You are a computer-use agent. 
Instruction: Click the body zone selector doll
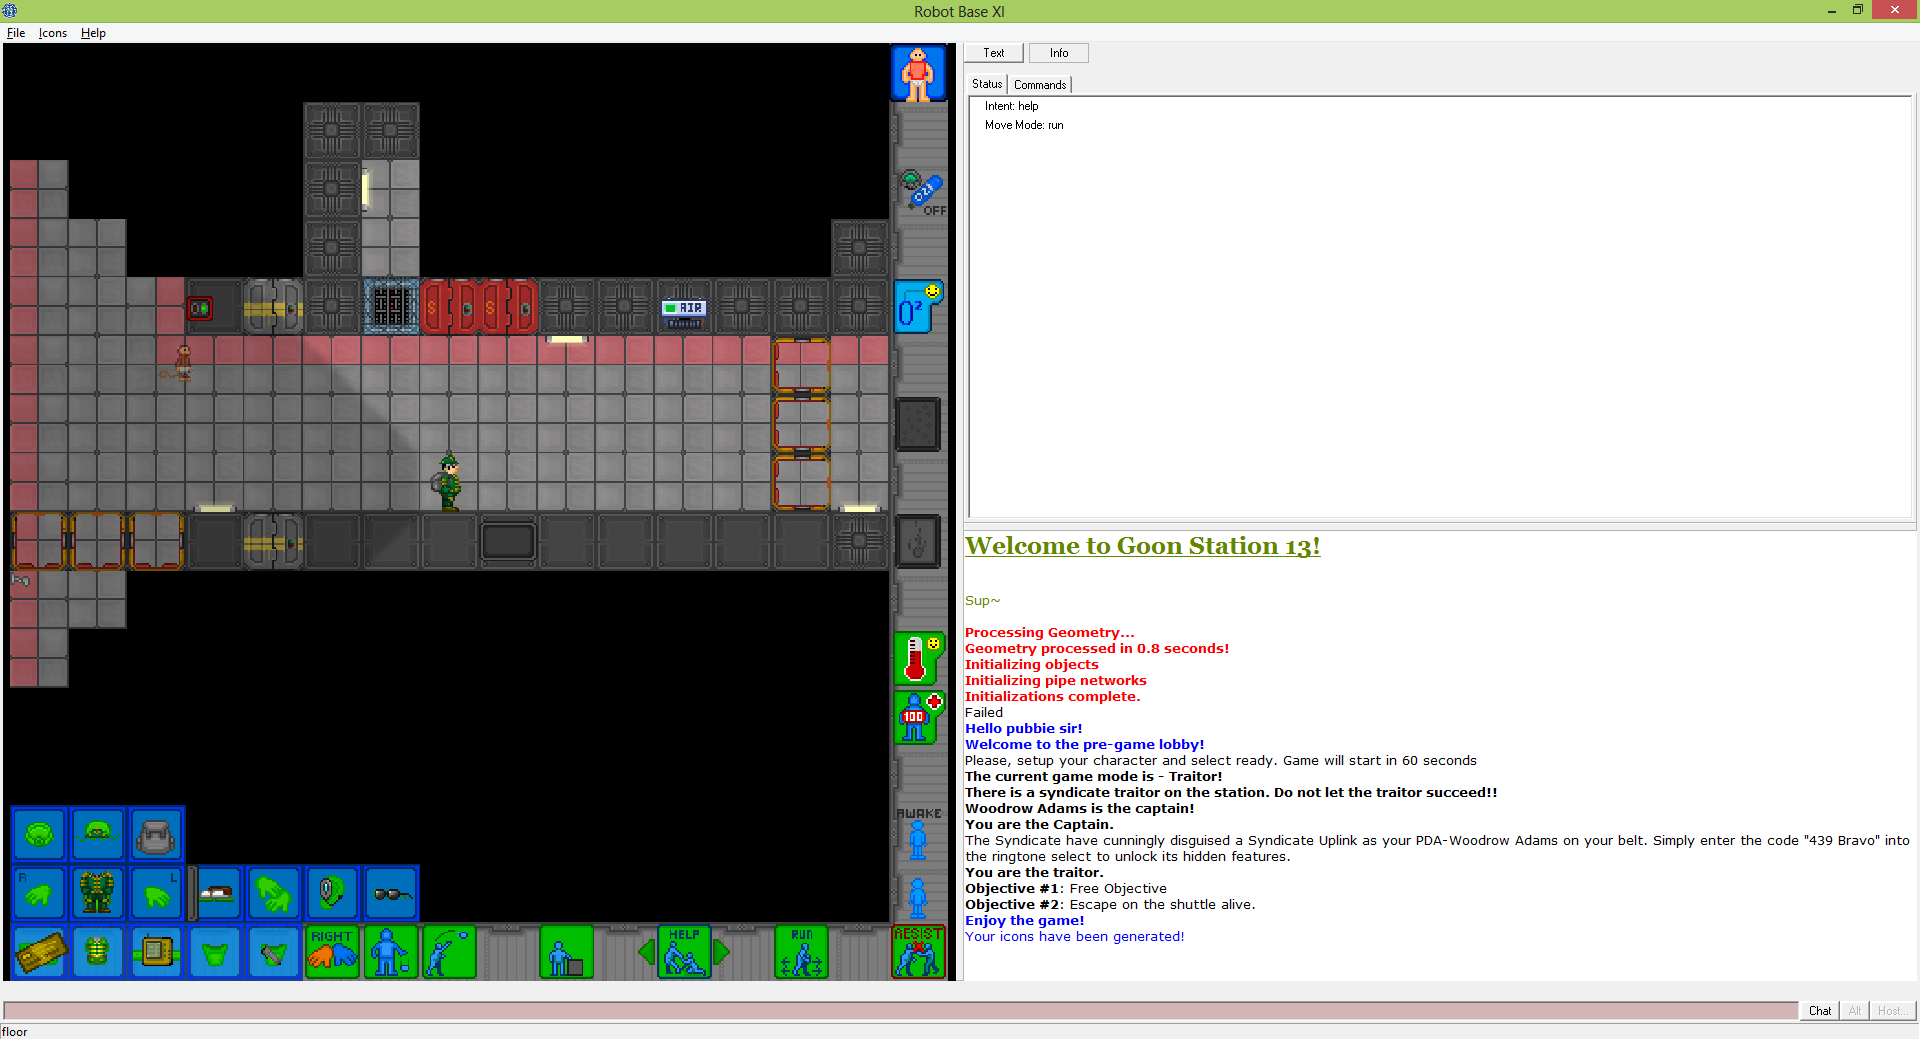[918, 73]
